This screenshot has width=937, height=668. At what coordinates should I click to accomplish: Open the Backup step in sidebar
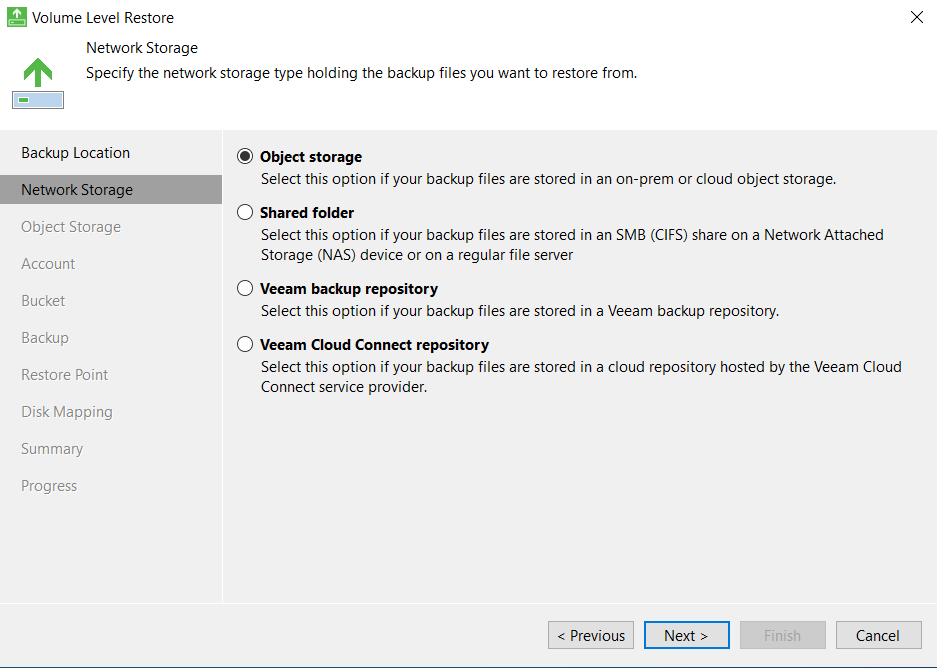pyautogui.click(x=45, y=338)
